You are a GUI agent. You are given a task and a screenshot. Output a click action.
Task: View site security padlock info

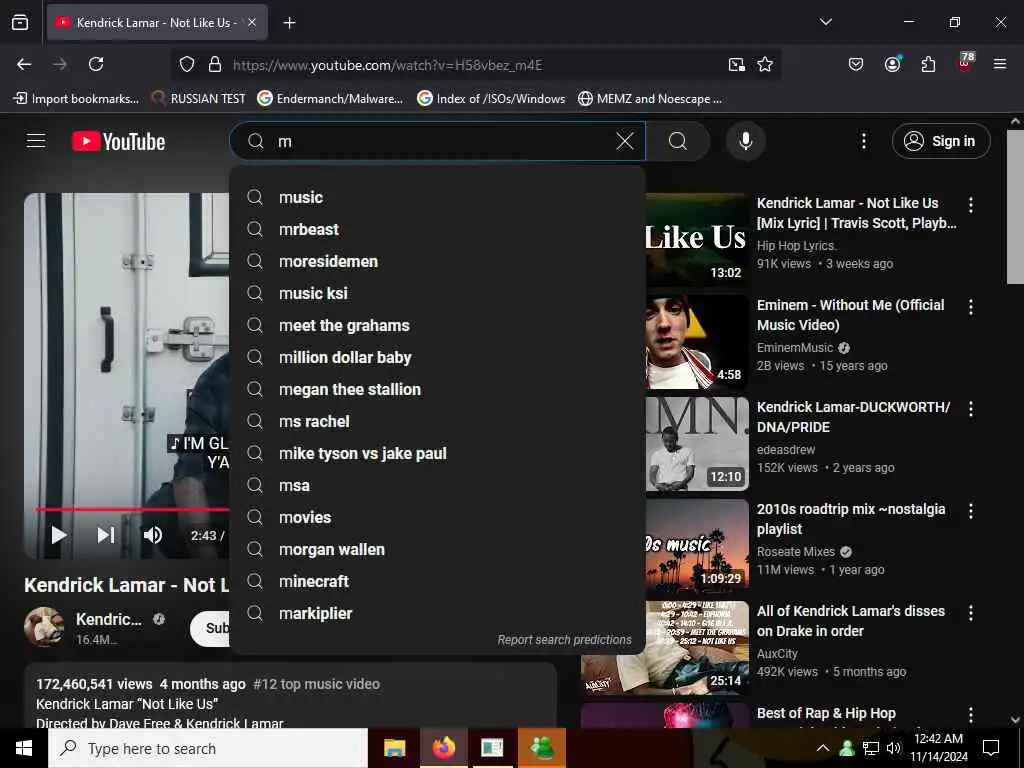pyautogui.click(x=214, y=65)
